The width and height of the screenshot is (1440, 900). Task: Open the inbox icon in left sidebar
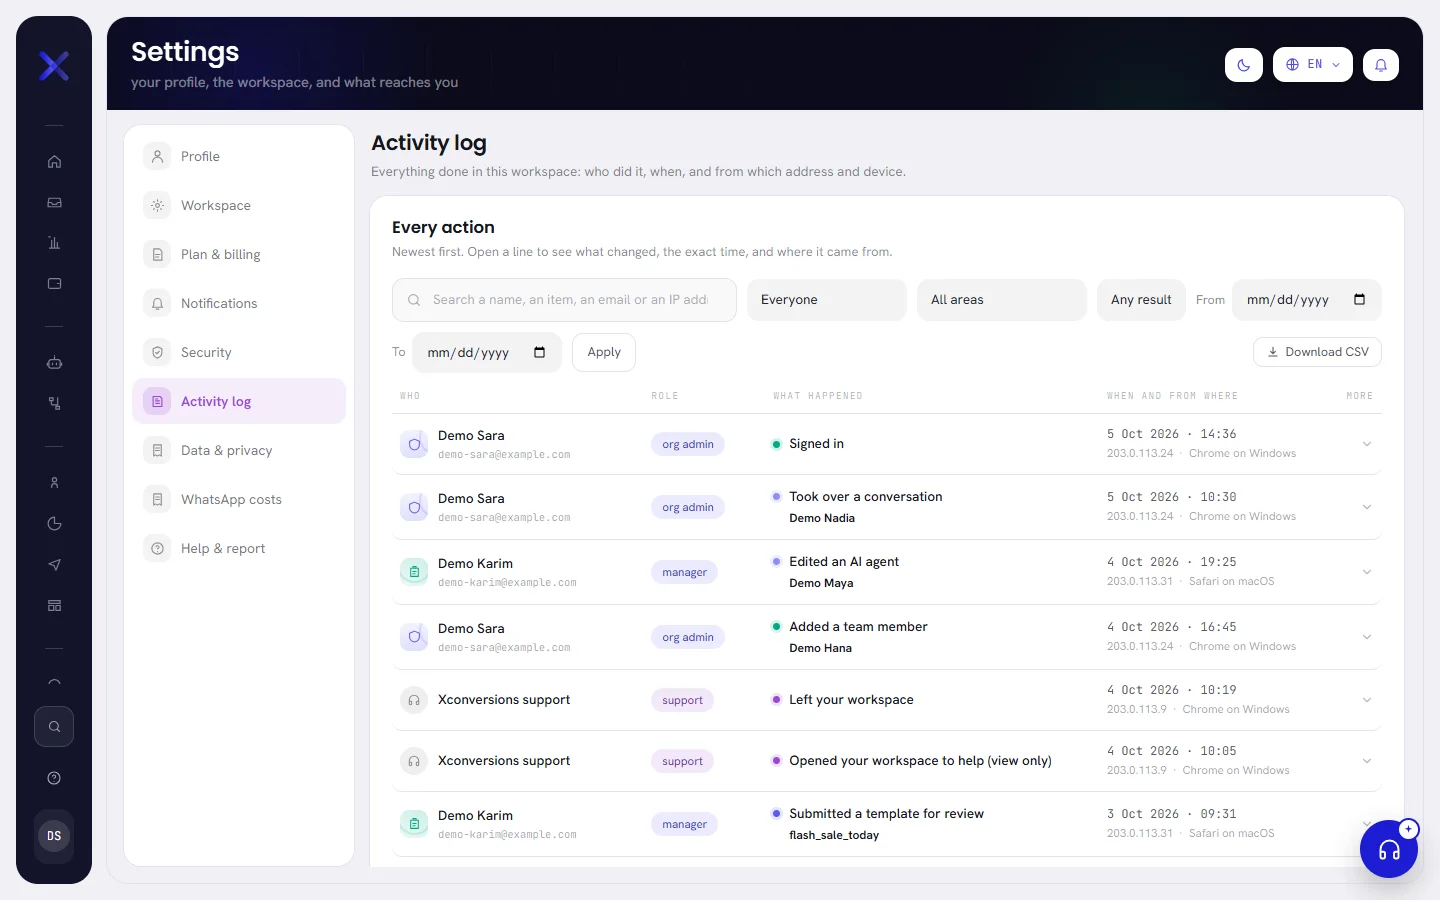point(54,203)
